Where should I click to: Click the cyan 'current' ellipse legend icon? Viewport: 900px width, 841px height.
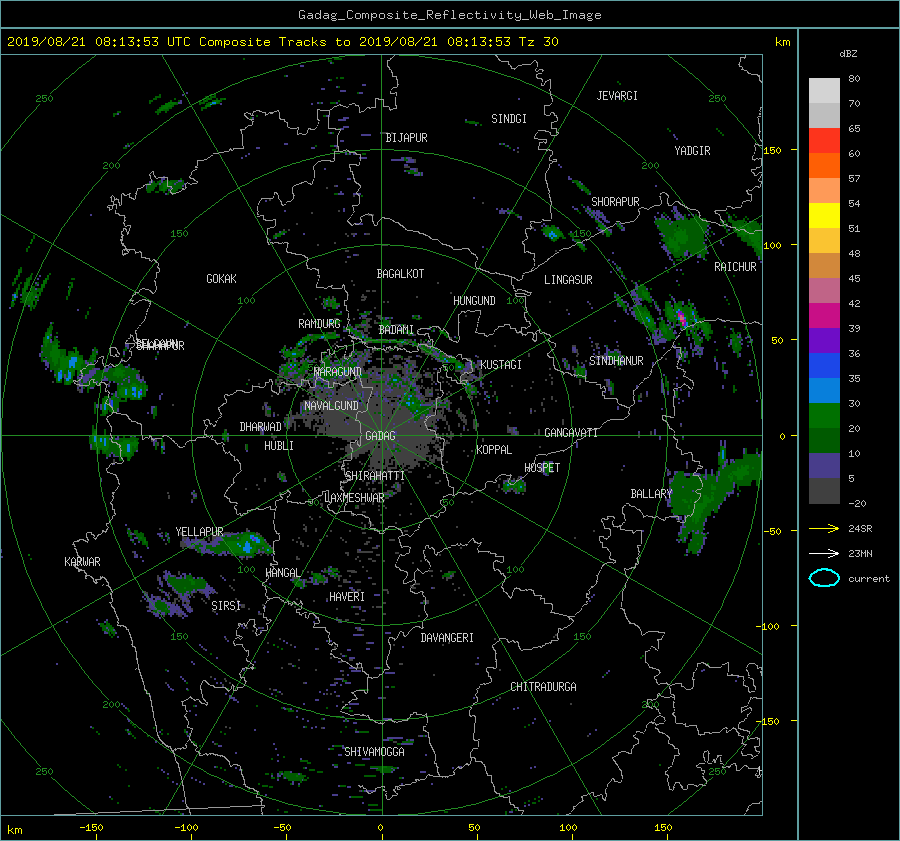pyautogui.click(x=824, y=578)
